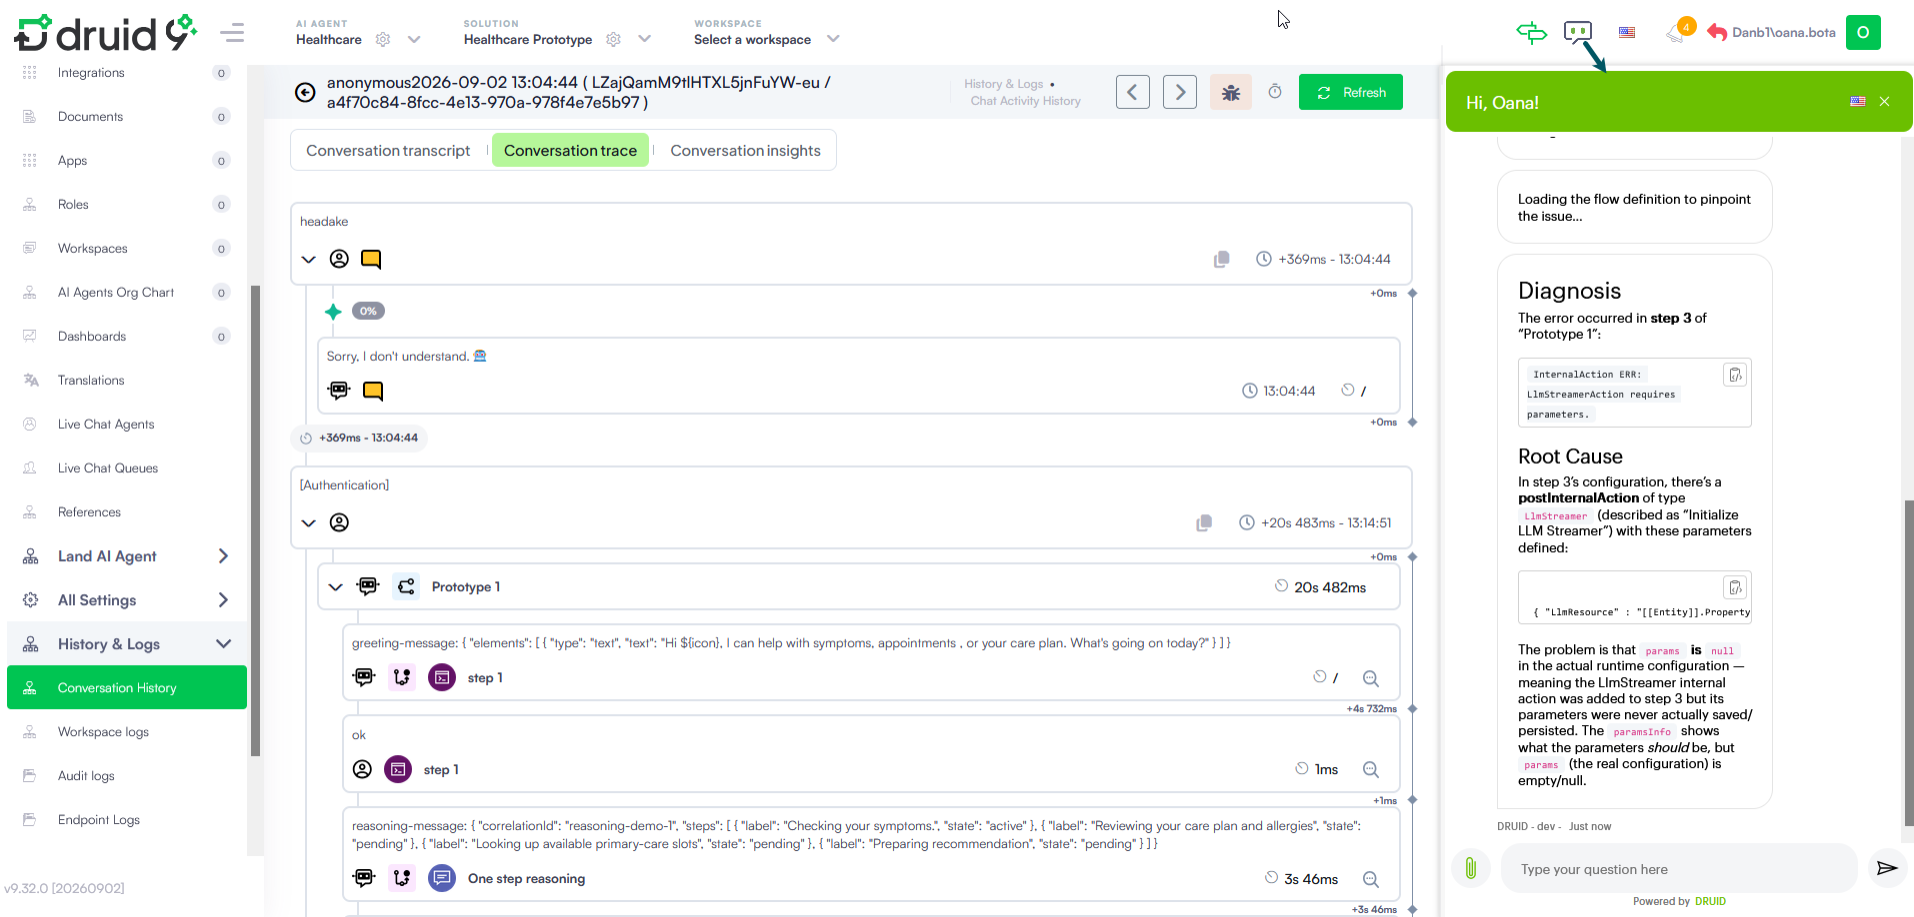Send the chat message with arrow icon
The width and height of the screenshot is (1914, 917).
[x=1887, y=868]
